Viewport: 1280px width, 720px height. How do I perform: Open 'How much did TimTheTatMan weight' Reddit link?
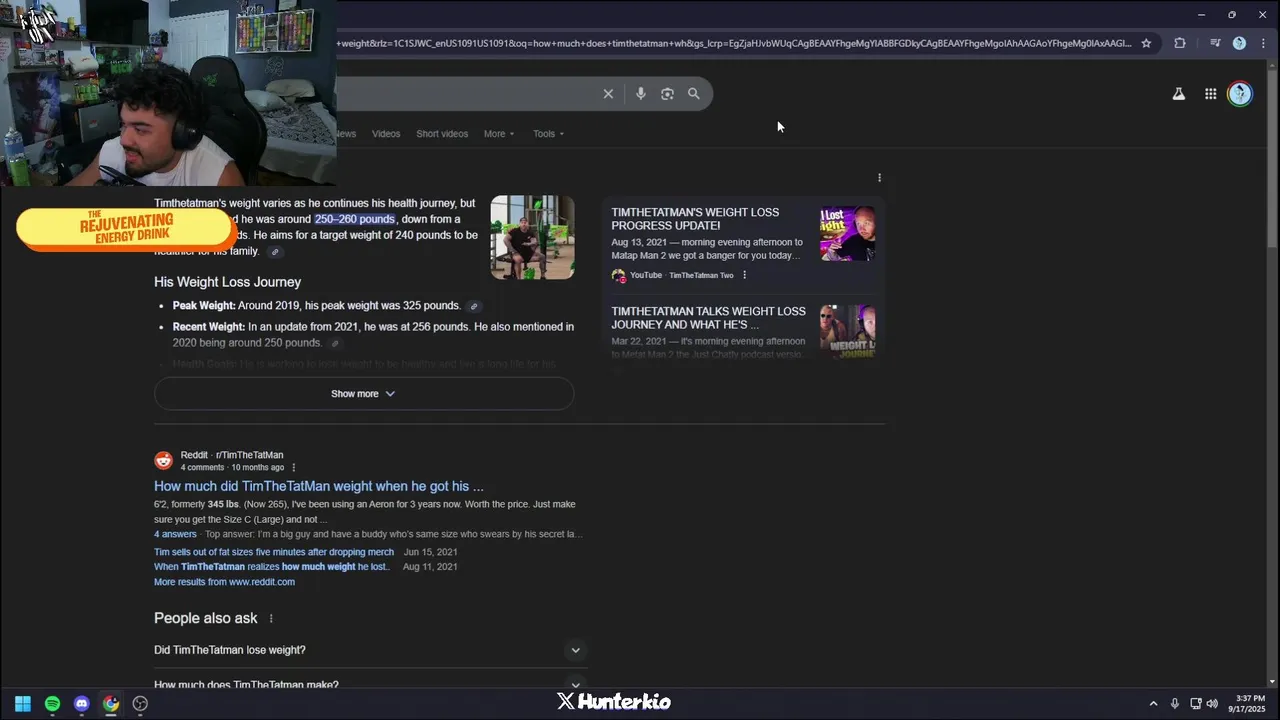click(319, 487)
